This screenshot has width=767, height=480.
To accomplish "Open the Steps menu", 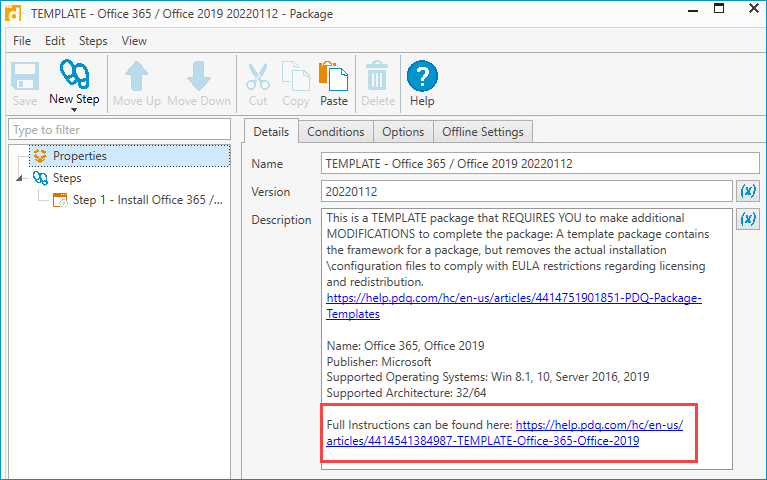I will click(x=93, y=41).
